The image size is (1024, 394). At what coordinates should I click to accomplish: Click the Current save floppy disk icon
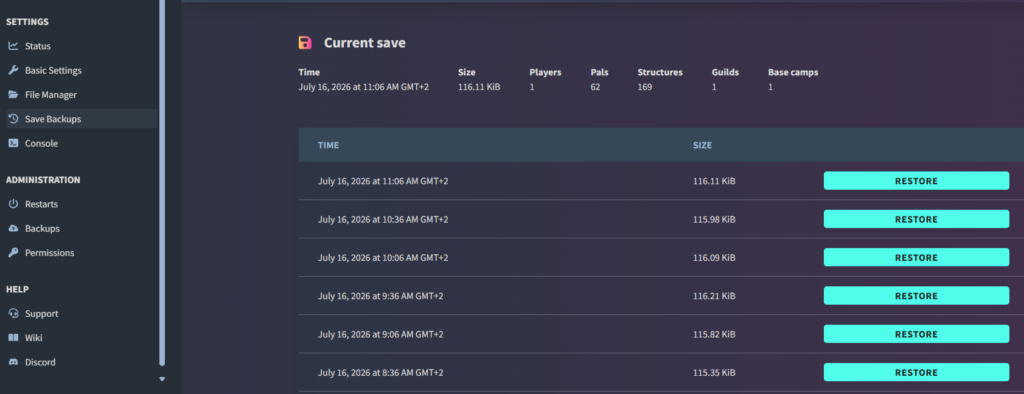305,43
